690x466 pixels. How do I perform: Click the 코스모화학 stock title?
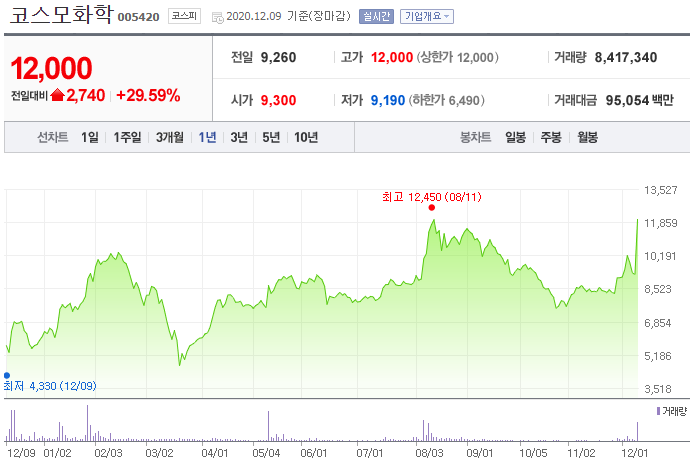tap(61, 14)
